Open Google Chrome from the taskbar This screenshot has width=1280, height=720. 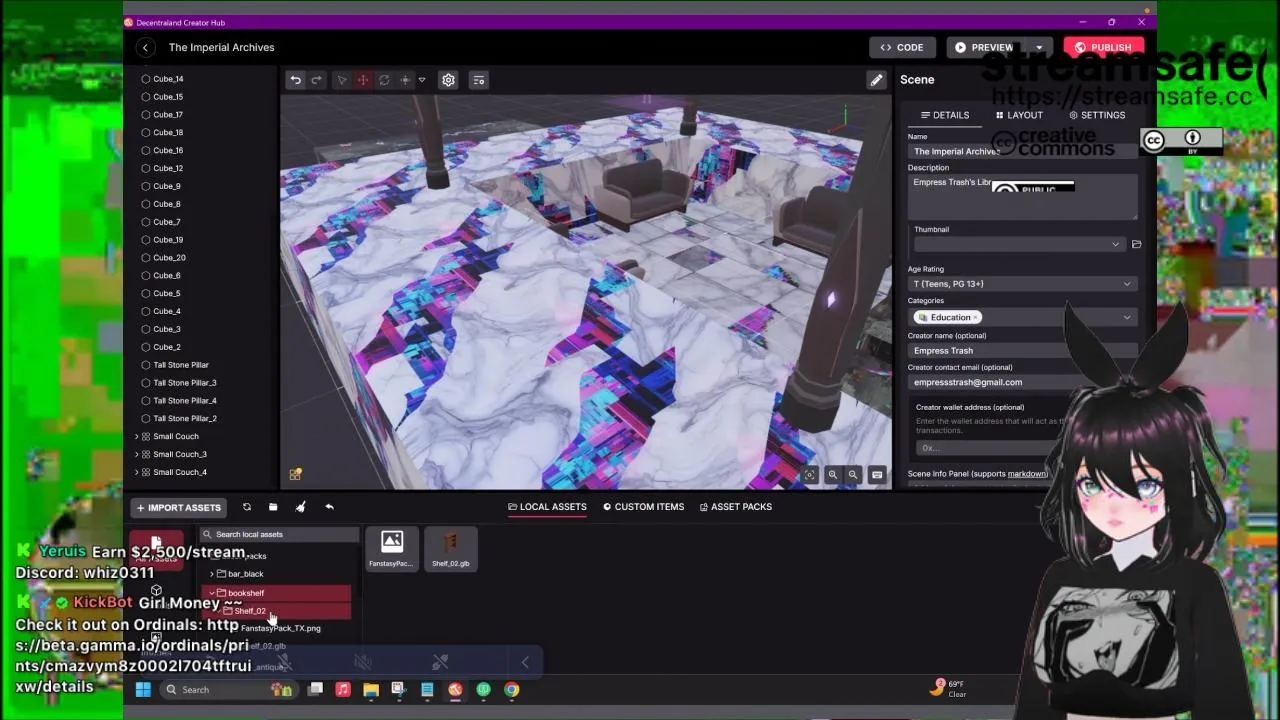point(511,689)
